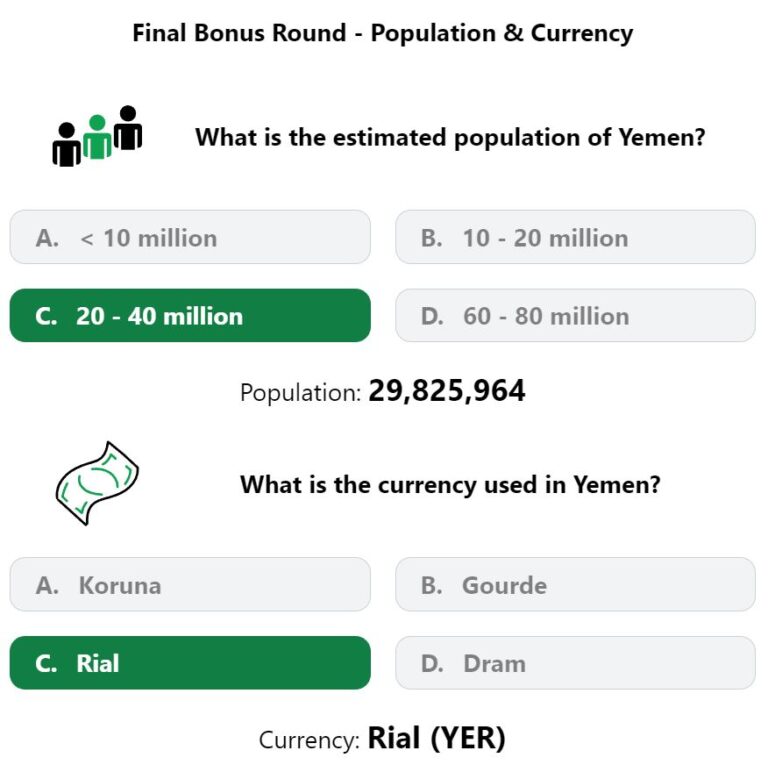
Task: Choose answer B, 10 - 20 million
Action: [x=575, y=237]
